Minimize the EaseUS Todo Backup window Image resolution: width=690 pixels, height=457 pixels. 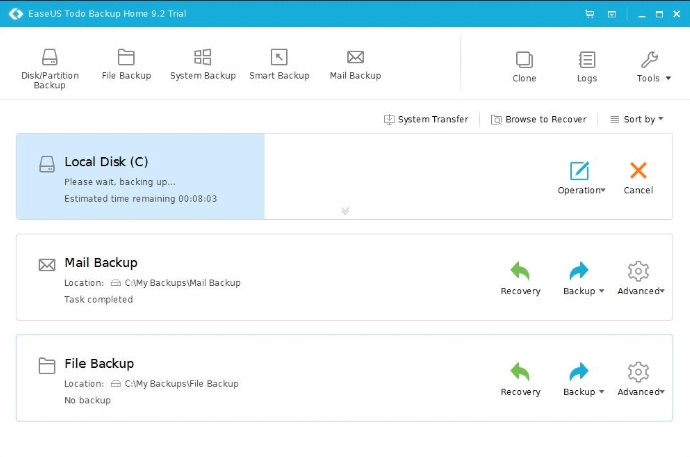click(642, 15)
